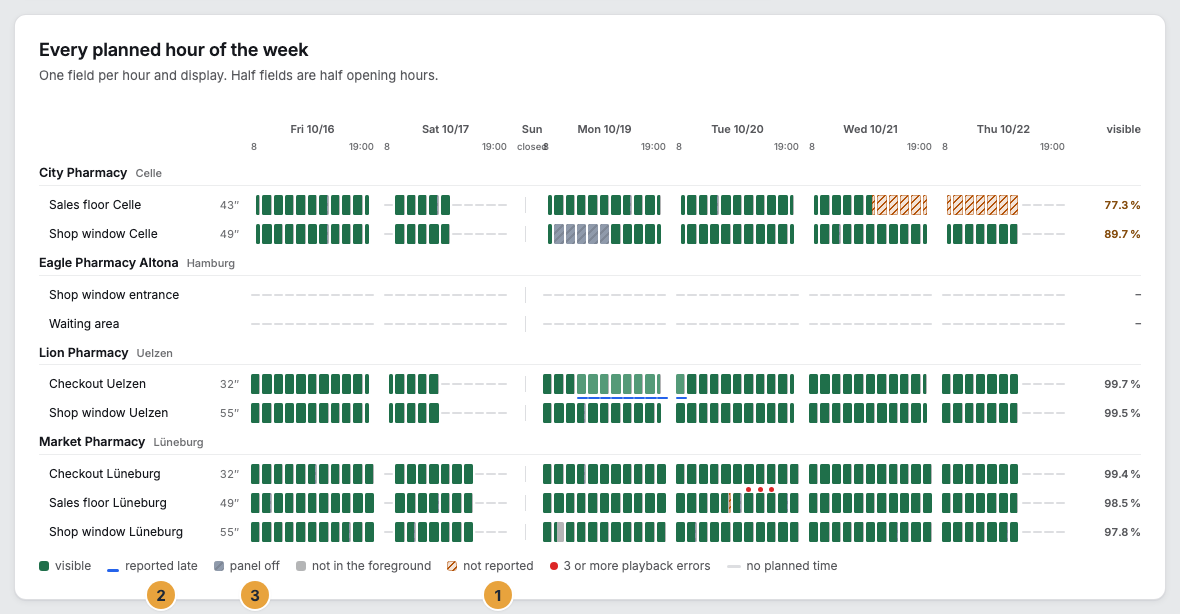Select the 'Shop window entrance' display row
The height and width of the screenshot is (614, 1180).
[x=590, y=295]
